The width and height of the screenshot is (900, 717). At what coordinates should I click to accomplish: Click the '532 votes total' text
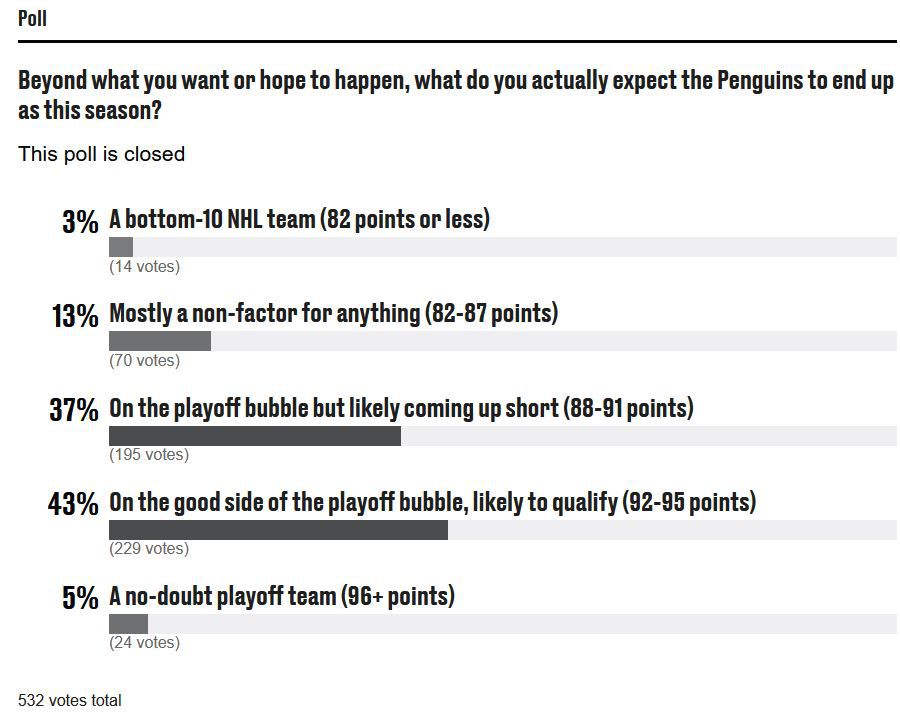[70, 700]
